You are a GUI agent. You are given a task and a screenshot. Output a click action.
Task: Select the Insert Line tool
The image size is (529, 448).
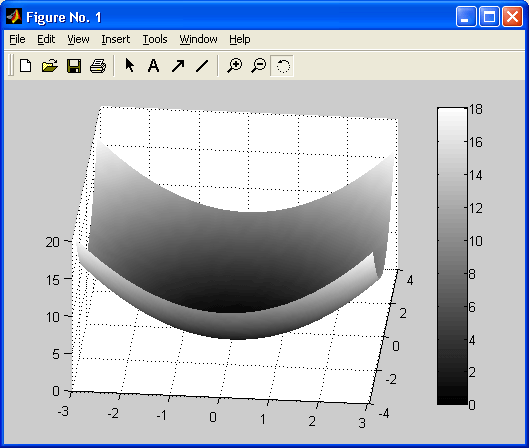point(202,65)
